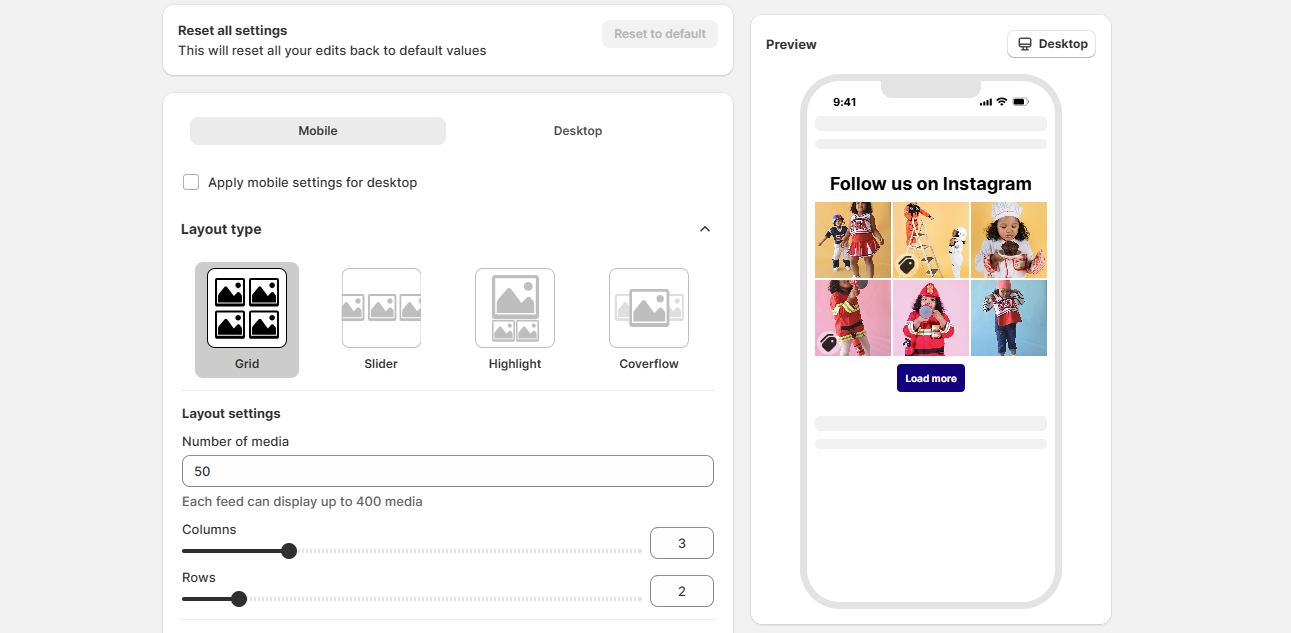Image resolution: width=1291 pixels, height=633 pixels.
Task: Click the monitor icon in Desktop preview button
Action: pos(1025,44)
